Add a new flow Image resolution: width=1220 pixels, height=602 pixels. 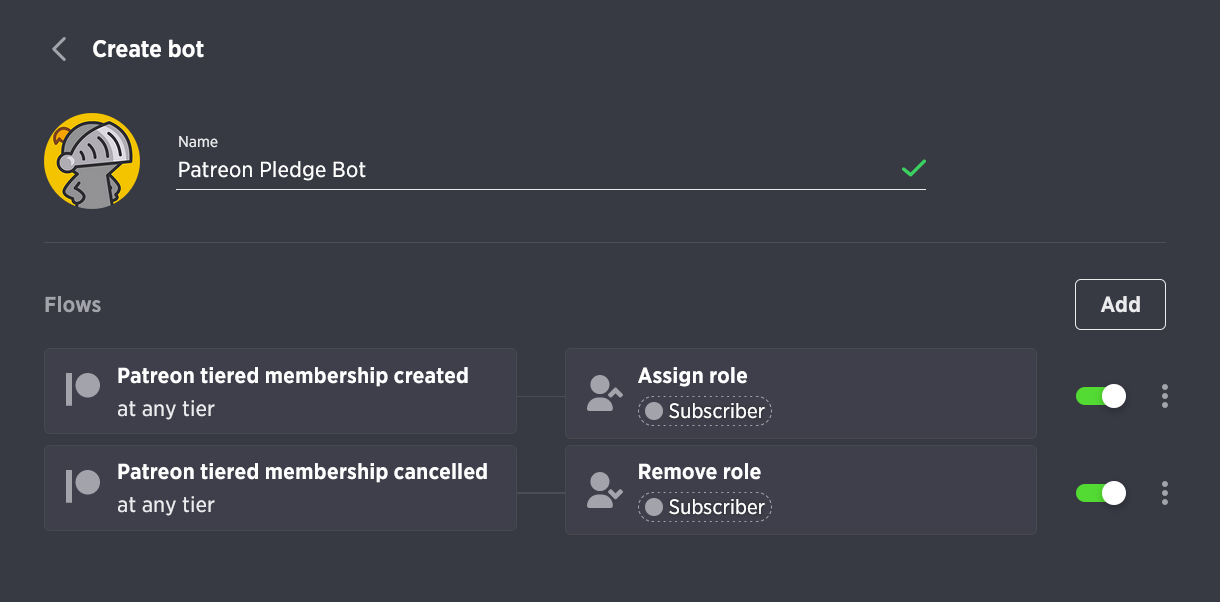click(x=1120, y=304)
